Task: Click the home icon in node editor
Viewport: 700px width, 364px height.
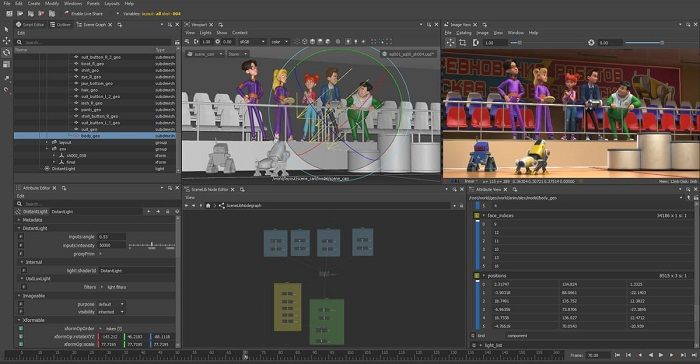Action: (x=208, y=205)
